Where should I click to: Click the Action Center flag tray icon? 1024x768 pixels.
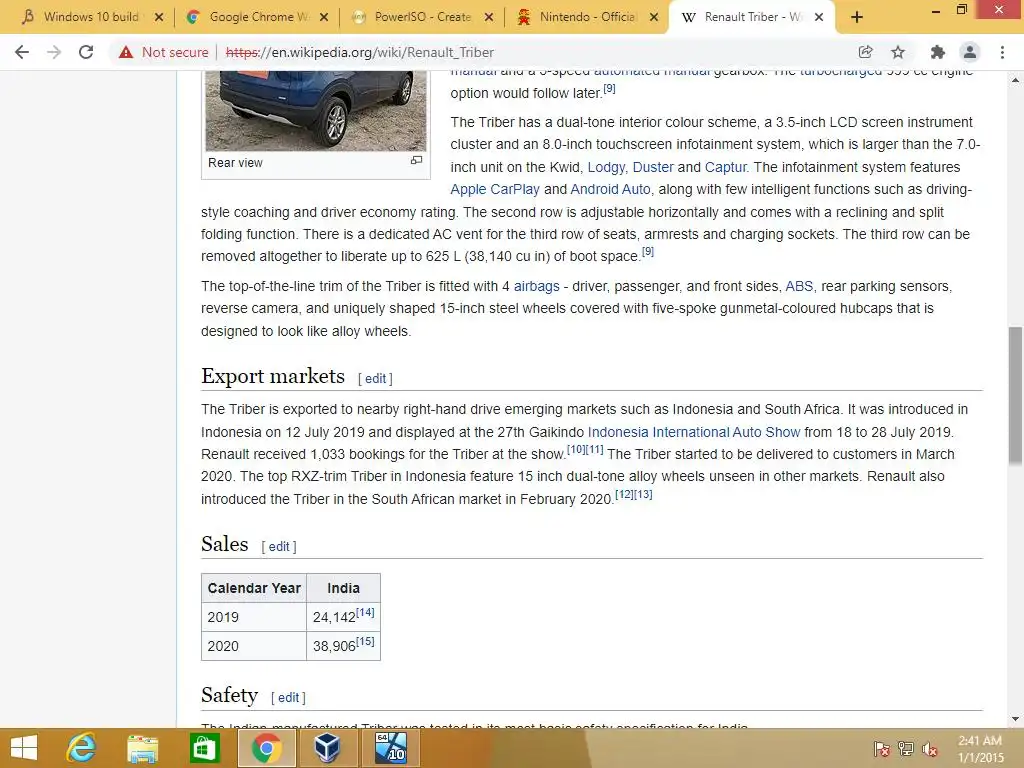click(x=882, y=748)
